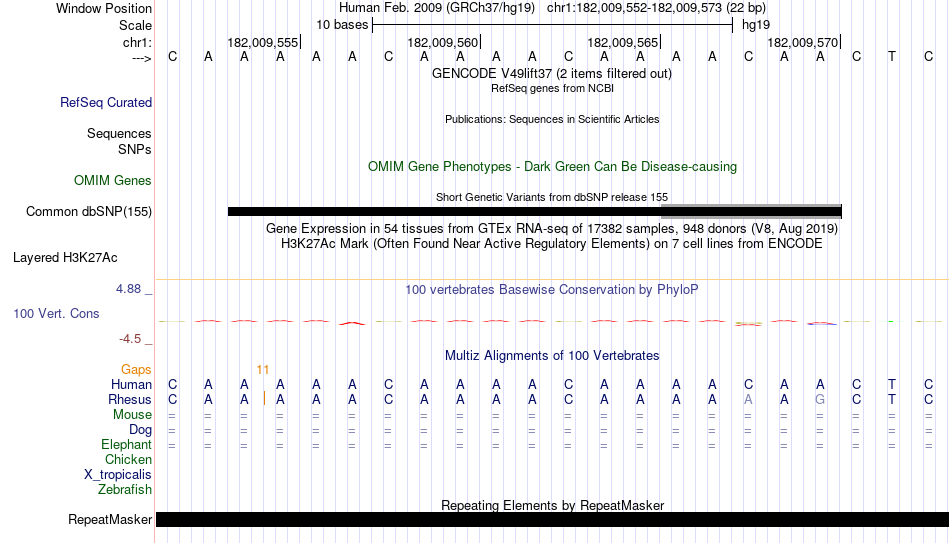
Task: Select the Chicken species row label
Action: pyautogui.click(x=128, y=459)
